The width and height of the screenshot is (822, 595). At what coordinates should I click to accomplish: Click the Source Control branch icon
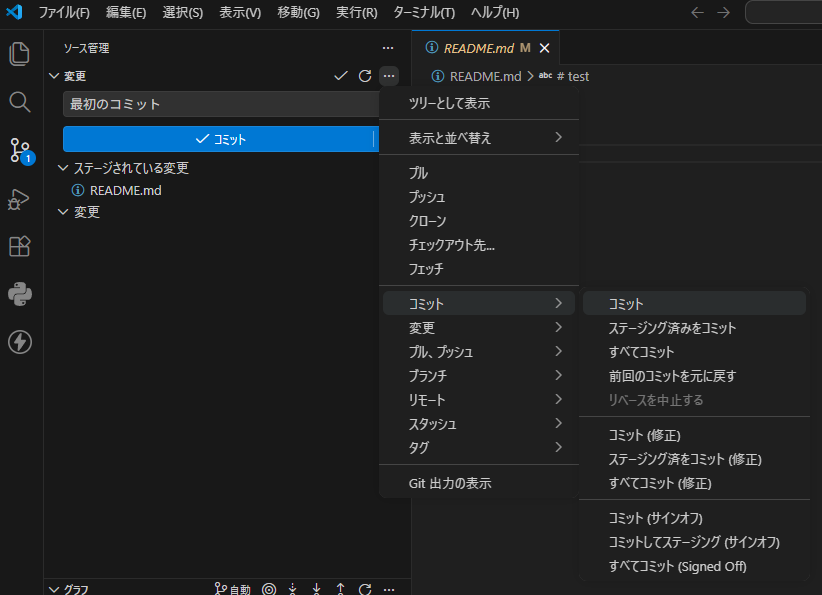pyautogui.click(x=20, y=150)
